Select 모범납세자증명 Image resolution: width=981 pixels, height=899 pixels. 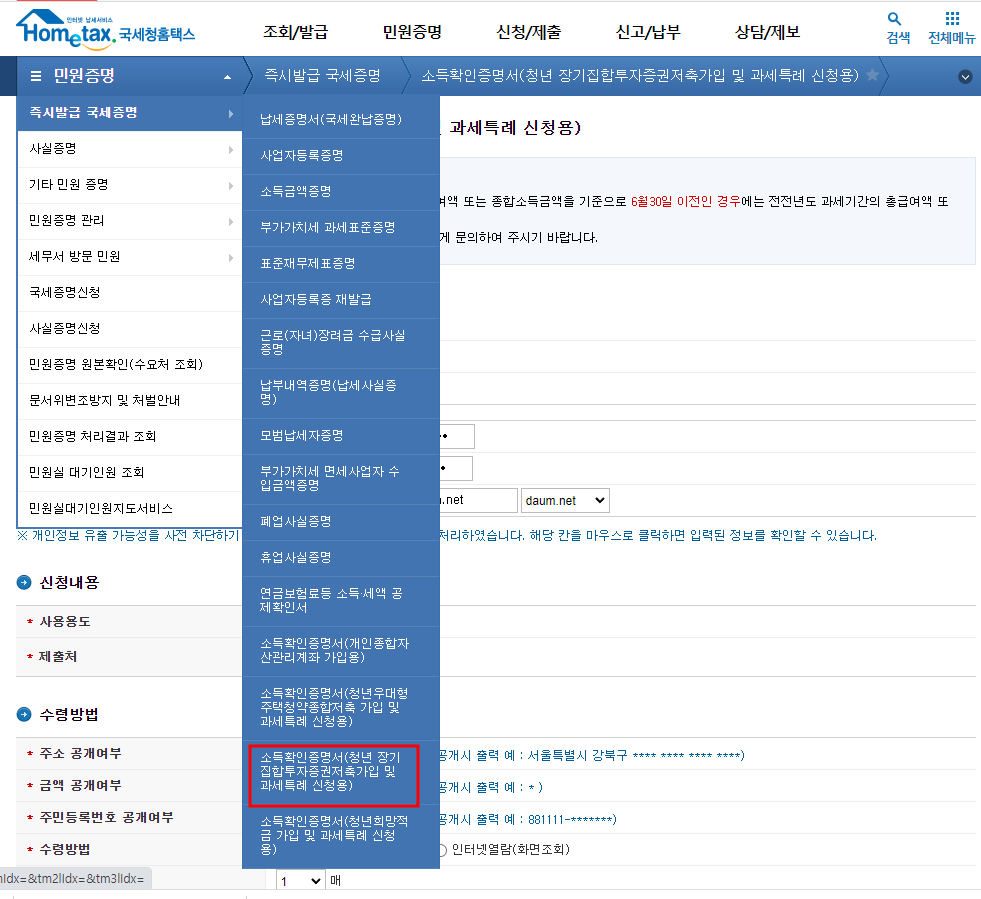coord(341,435)
